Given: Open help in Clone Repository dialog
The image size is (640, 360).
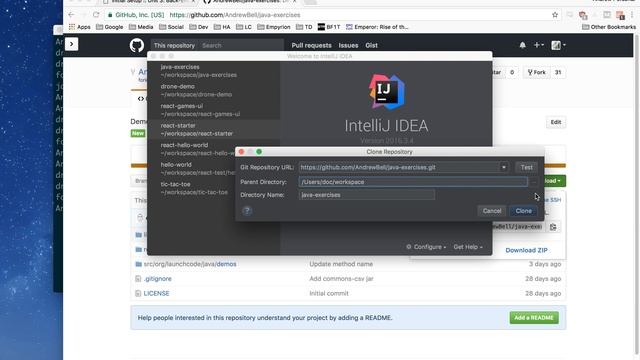Looking at the screenshot, I should [247, 211].
